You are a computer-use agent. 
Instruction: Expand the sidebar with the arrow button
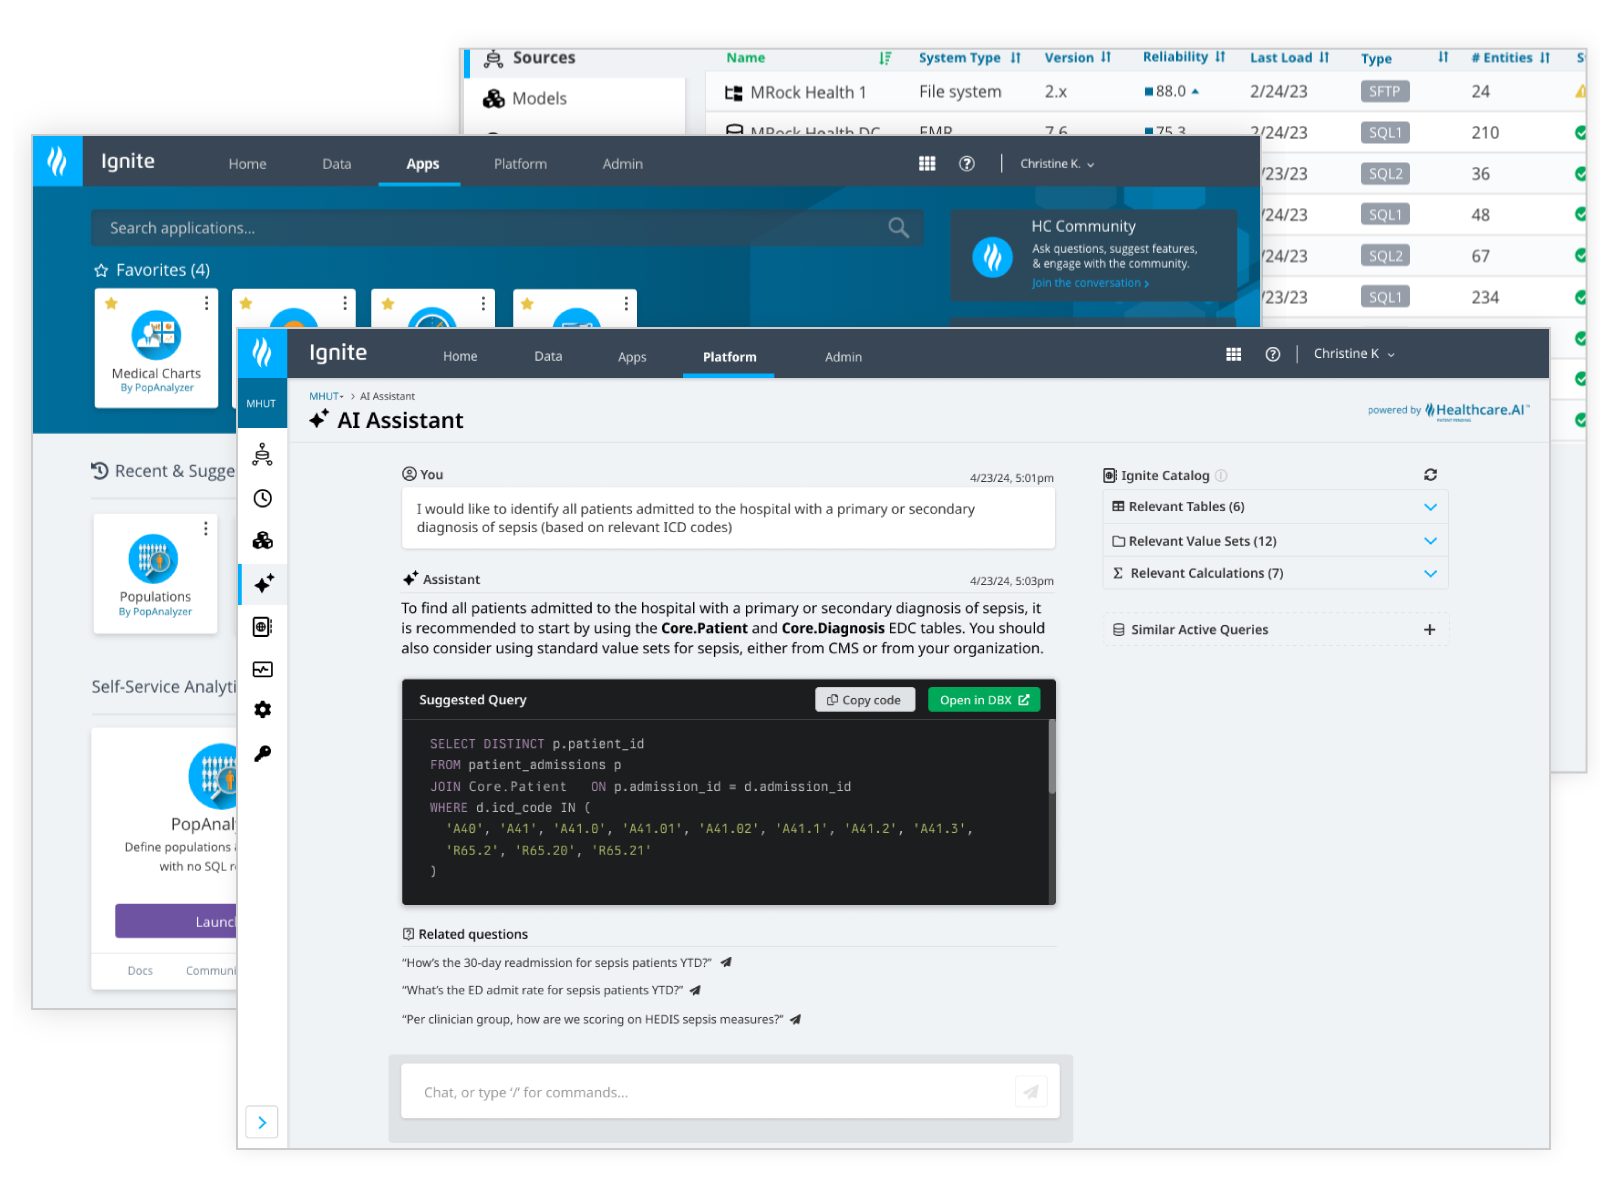262,1122
